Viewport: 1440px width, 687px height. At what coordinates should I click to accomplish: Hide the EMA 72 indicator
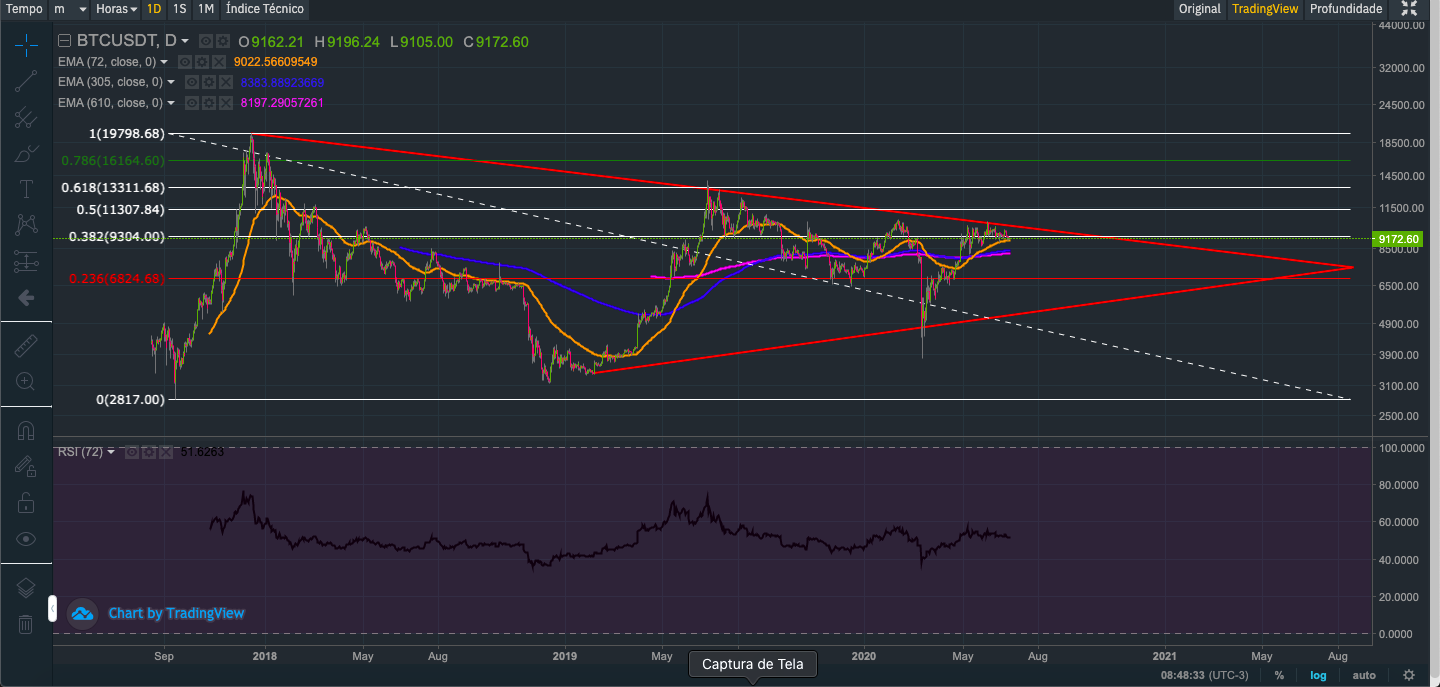pyautogui.click(x=183, y=62)
